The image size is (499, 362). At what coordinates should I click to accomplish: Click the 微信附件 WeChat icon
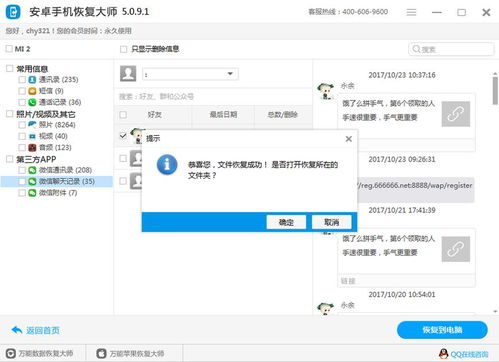coord(32,193)
